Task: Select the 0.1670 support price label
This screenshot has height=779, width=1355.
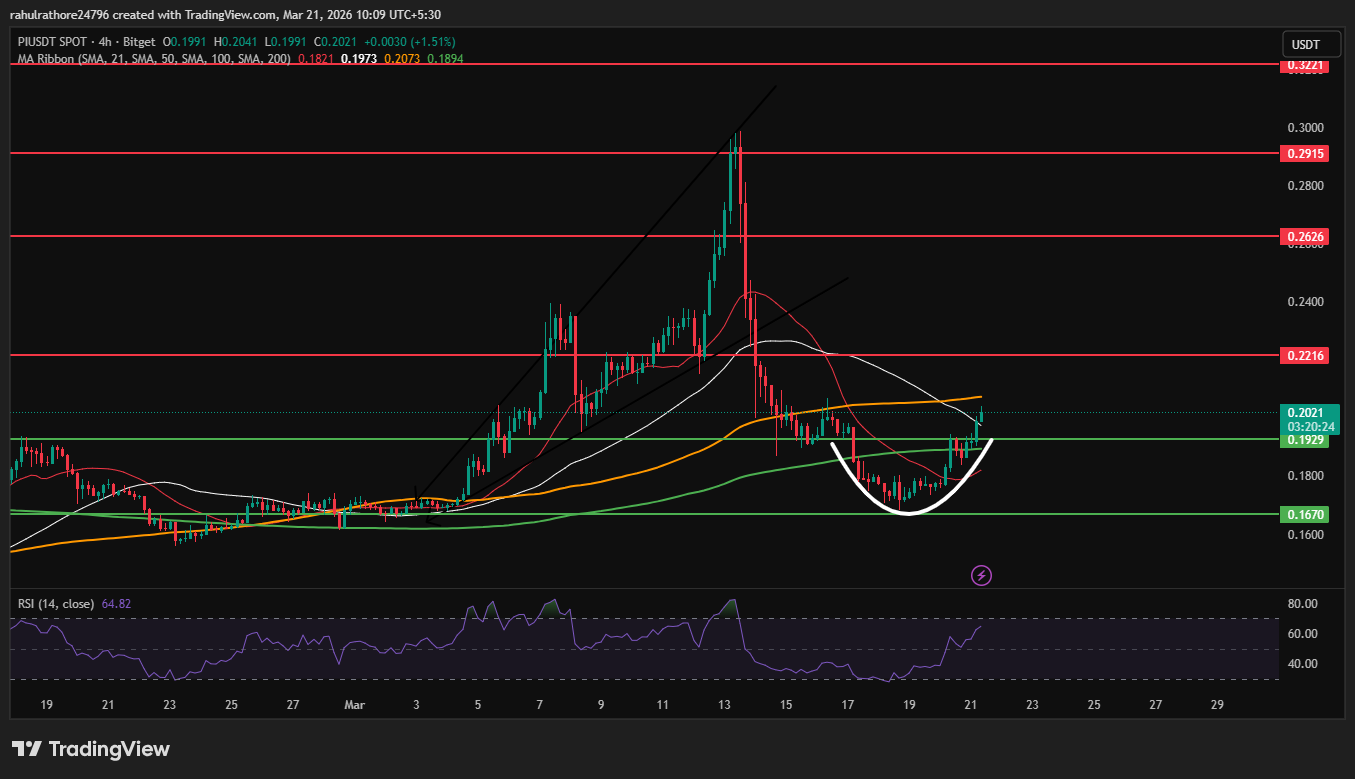Action: click(x=1305, y=514)
